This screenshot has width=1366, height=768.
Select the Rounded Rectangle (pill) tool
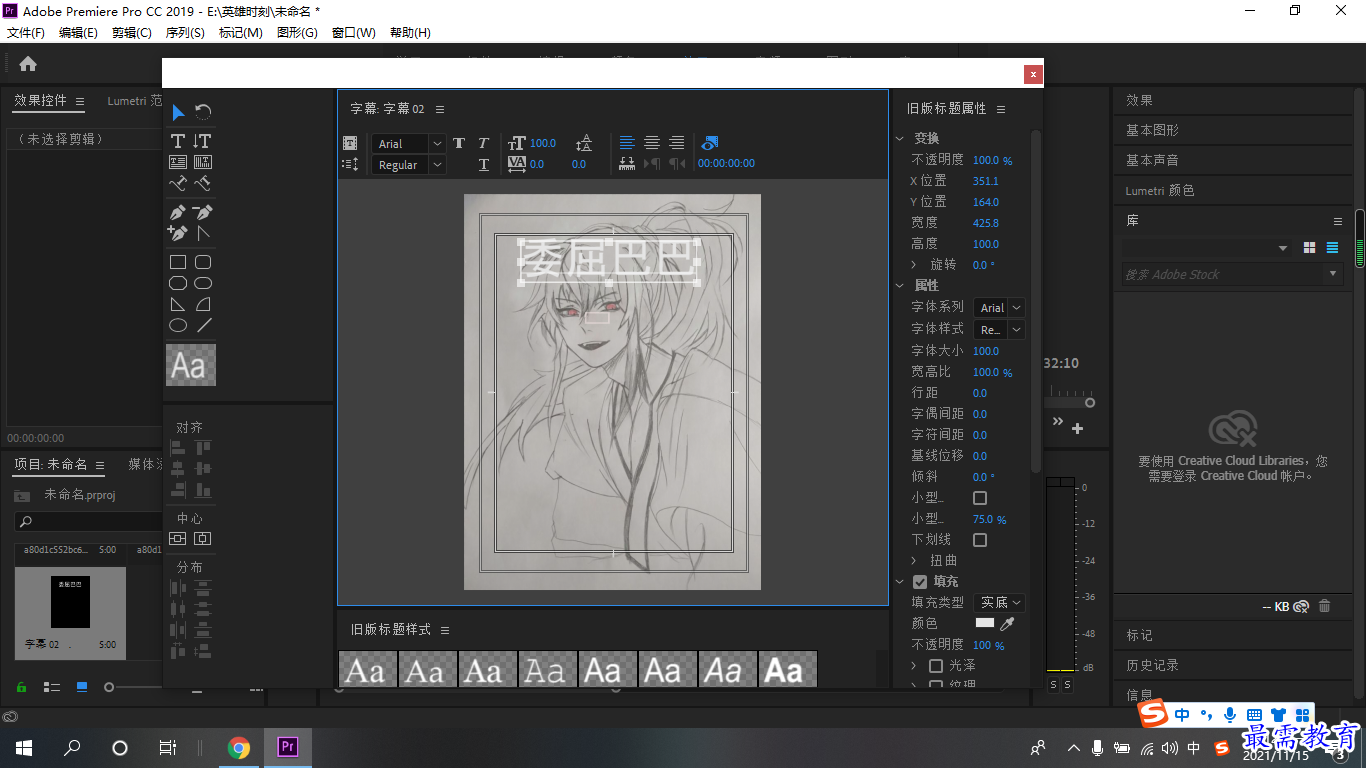[202, 283]
